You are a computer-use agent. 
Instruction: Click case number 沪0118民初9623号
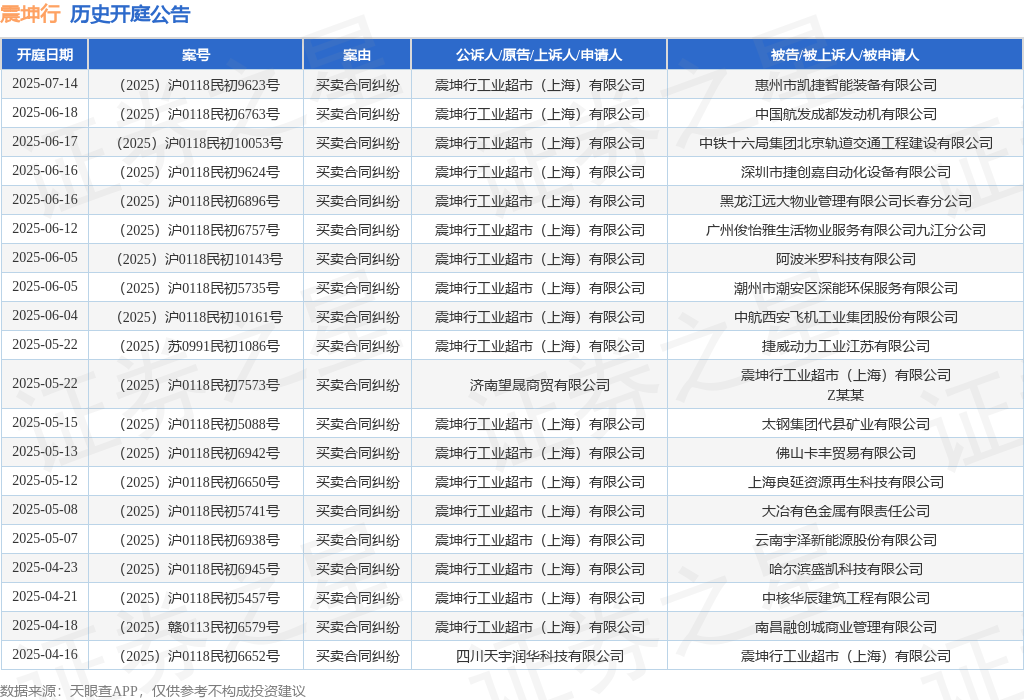tap(196, 85)
